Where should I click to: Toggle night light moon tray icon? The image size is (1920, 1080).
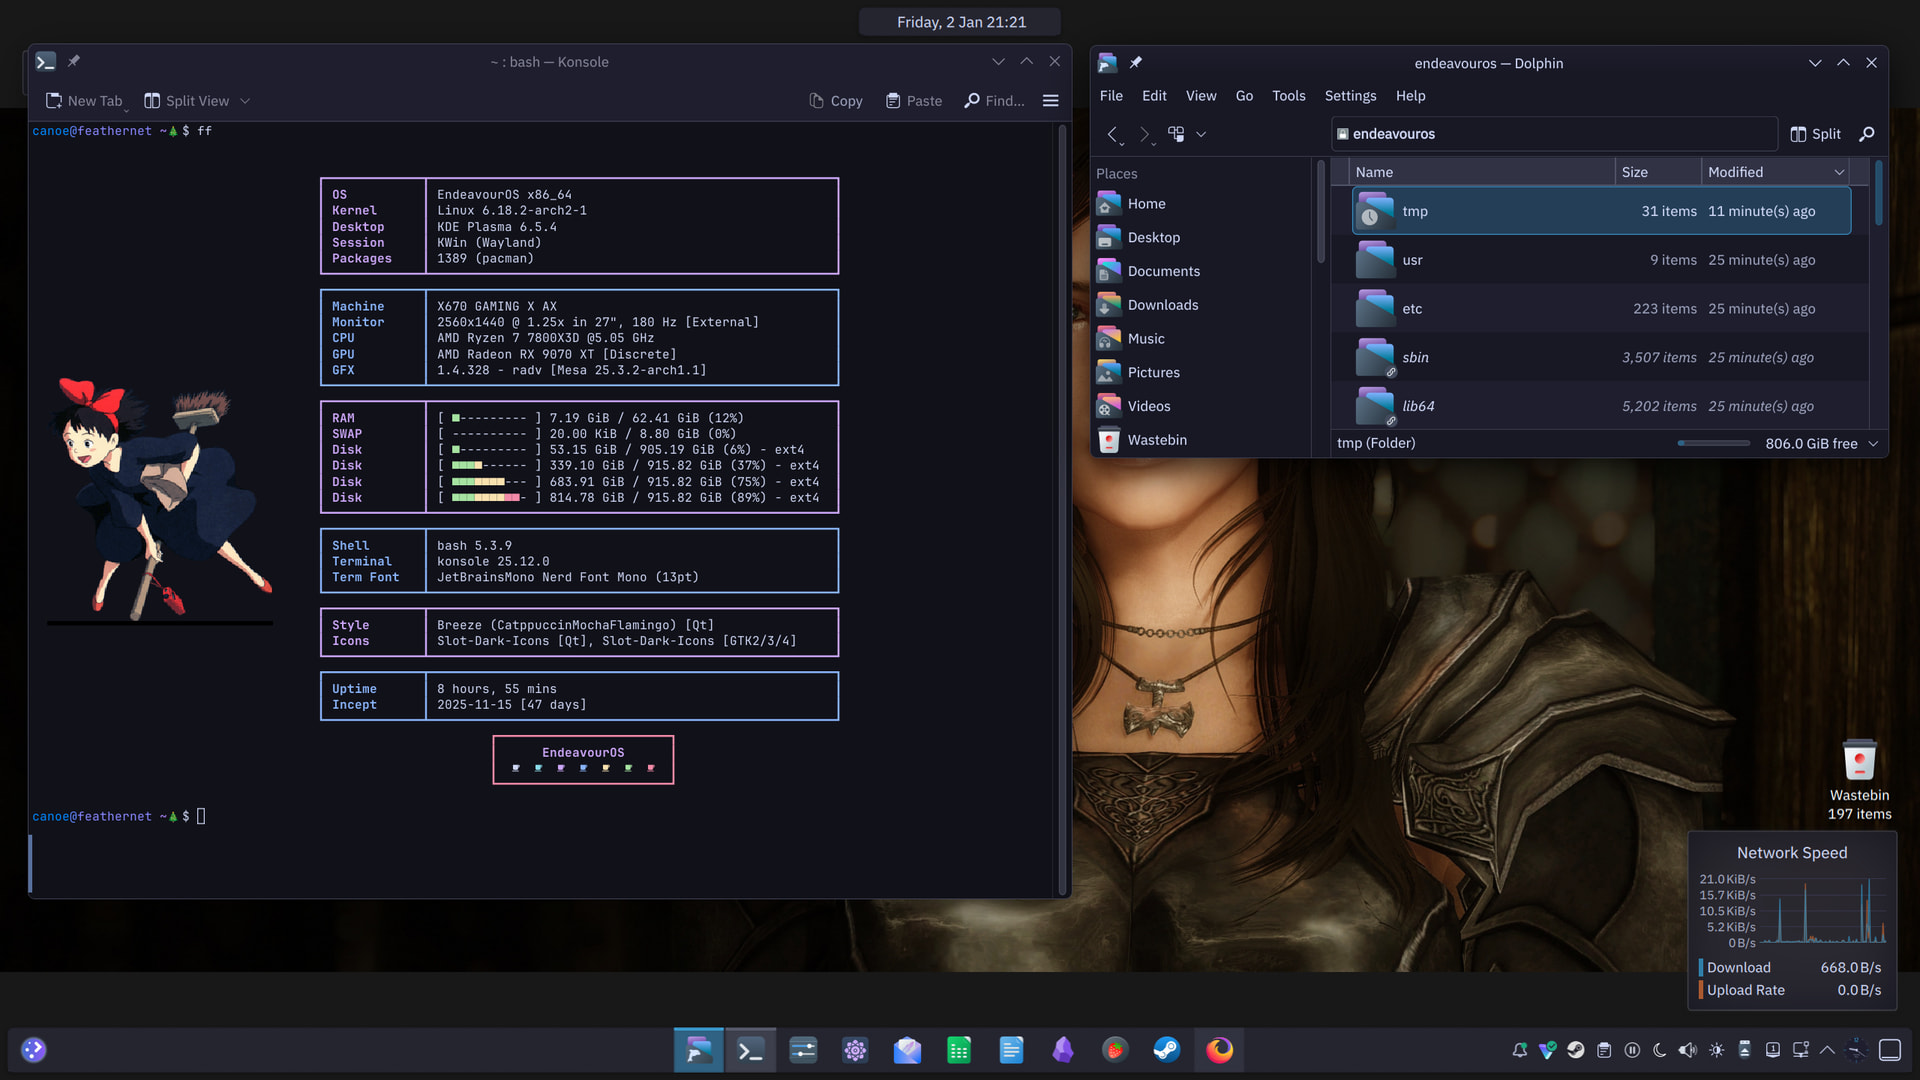click(x=1660, y=1050)
